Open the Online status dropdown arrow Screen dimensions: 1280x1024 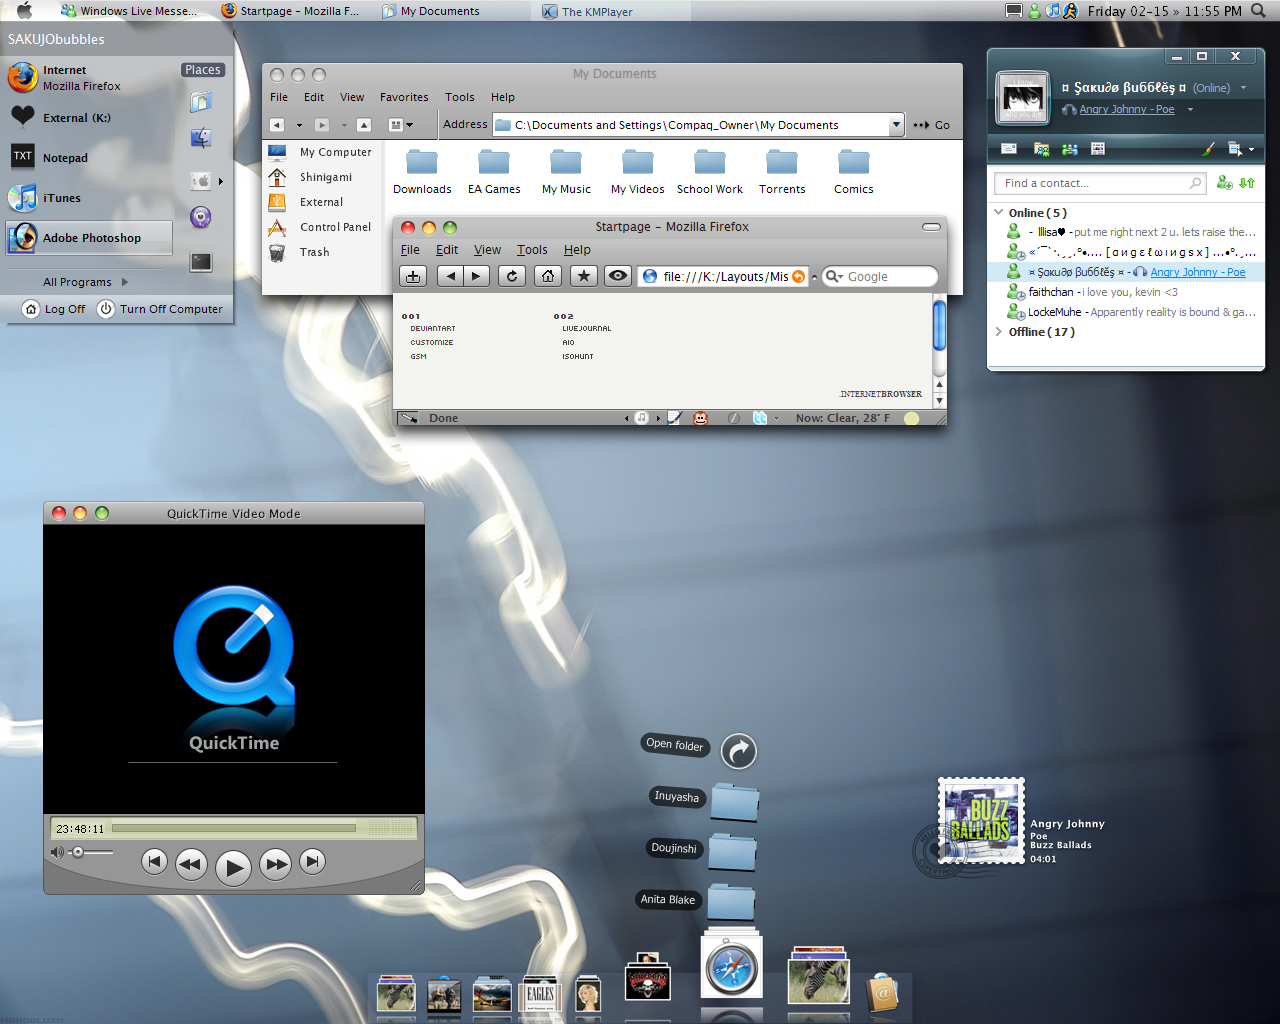[1243, 88]
